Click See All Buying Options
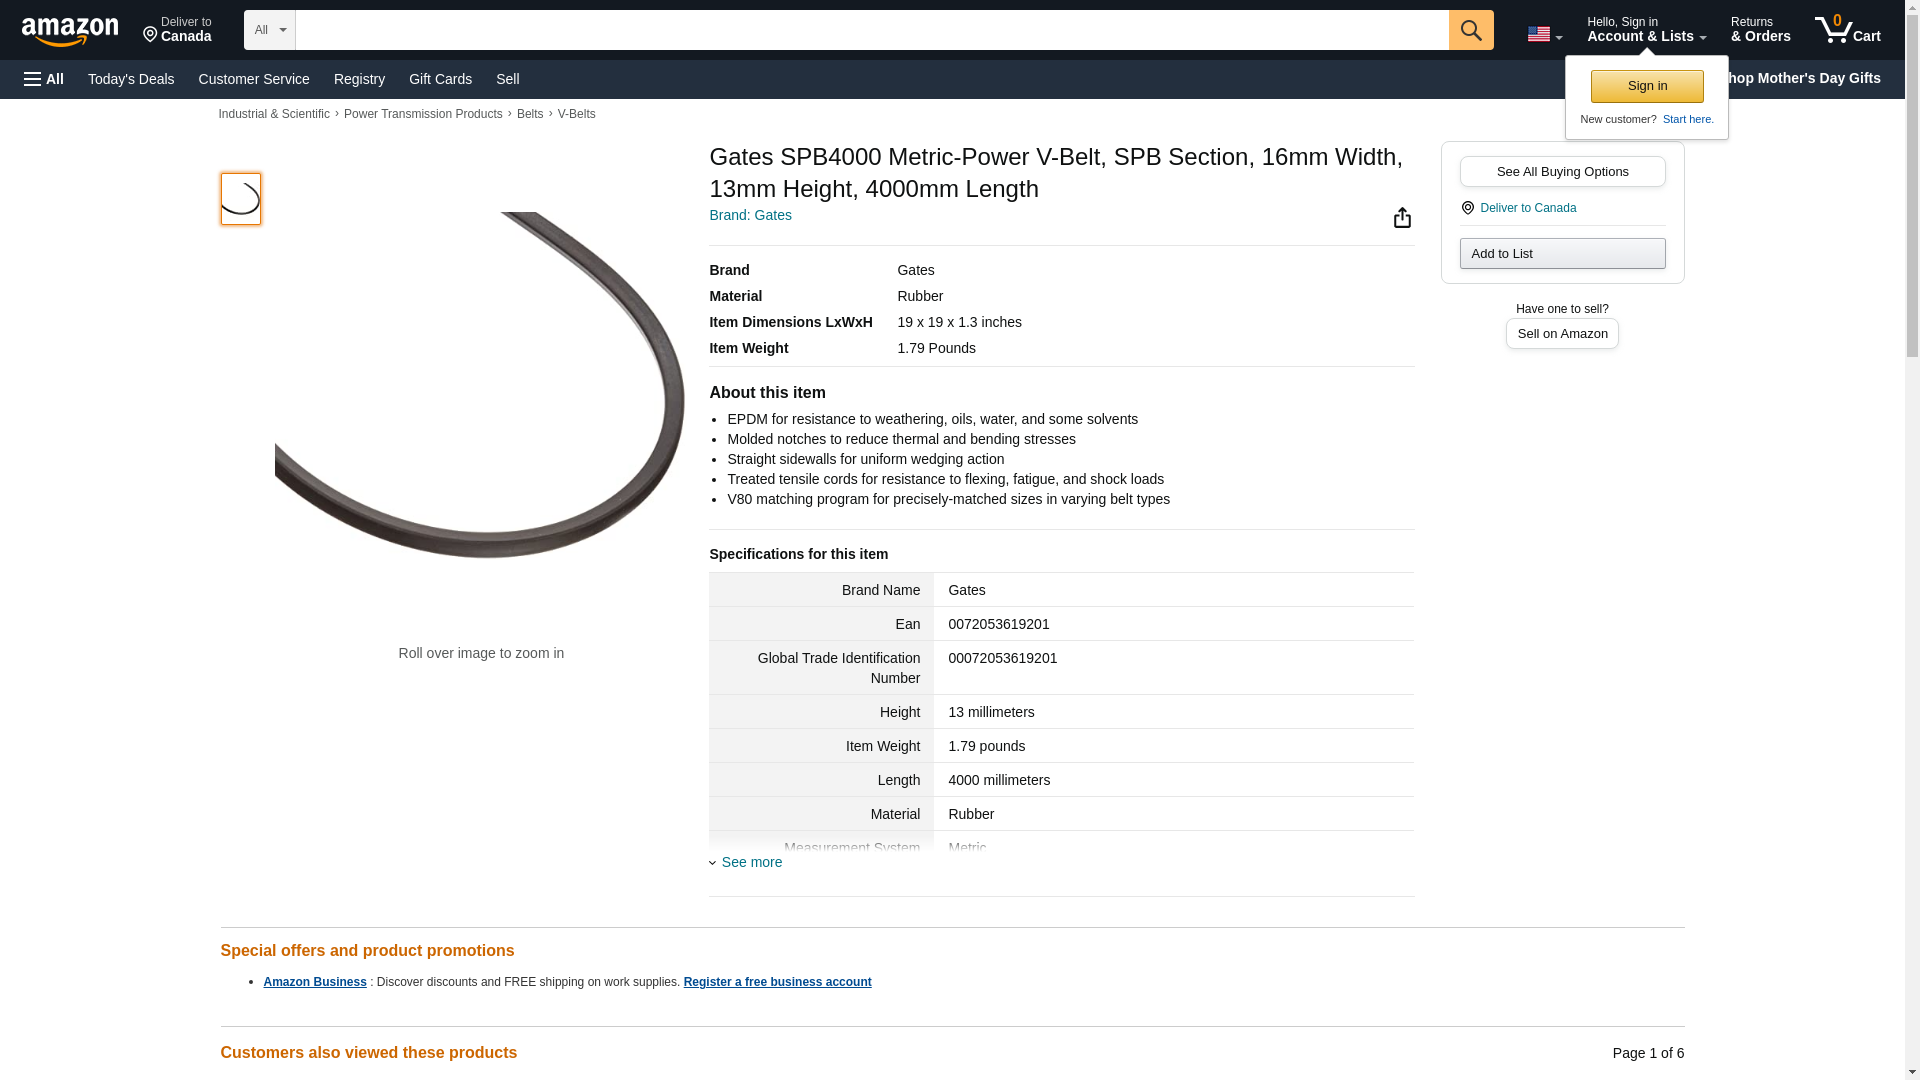This screenshot has width=1920, height=1080. tap(1561, 171)
